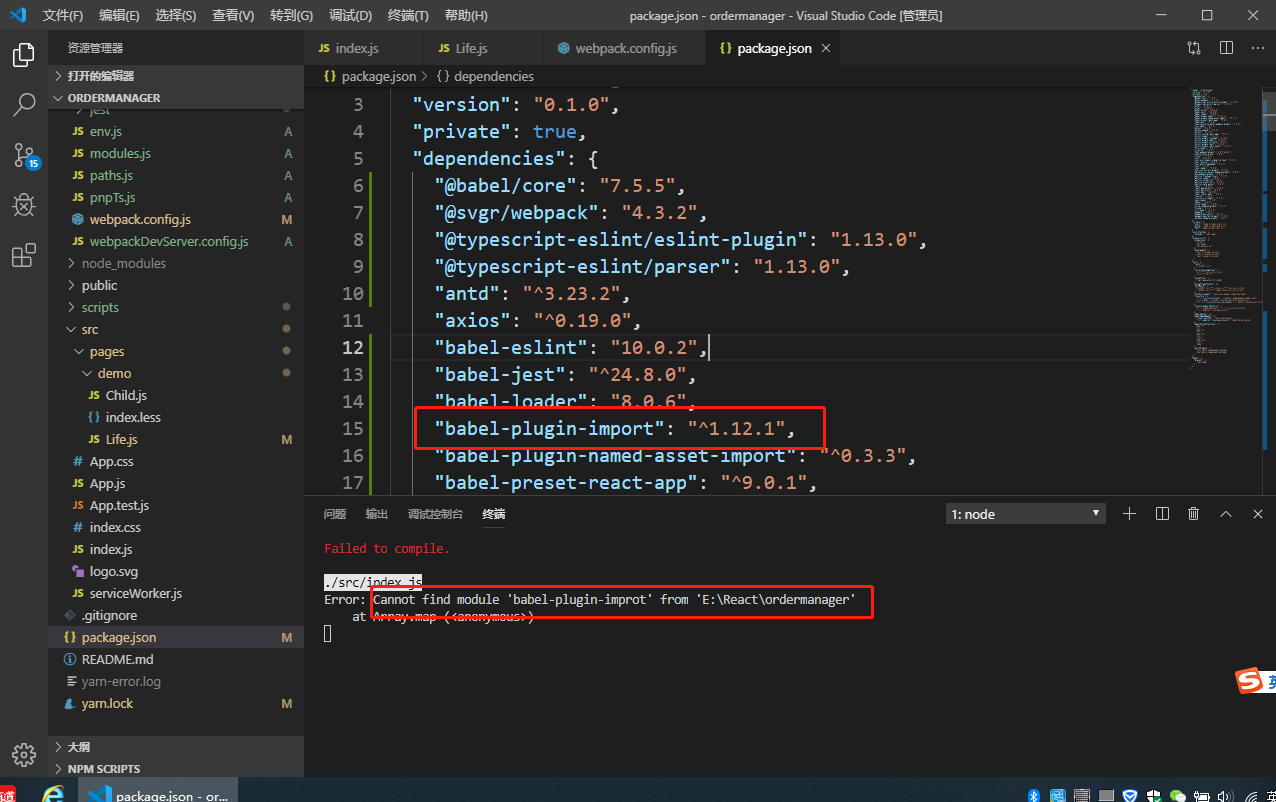Image resolution: width=1276 pixels, height=802 pixels.
Task: Switch to the index.js editor tab
Action: click(365, 48)
